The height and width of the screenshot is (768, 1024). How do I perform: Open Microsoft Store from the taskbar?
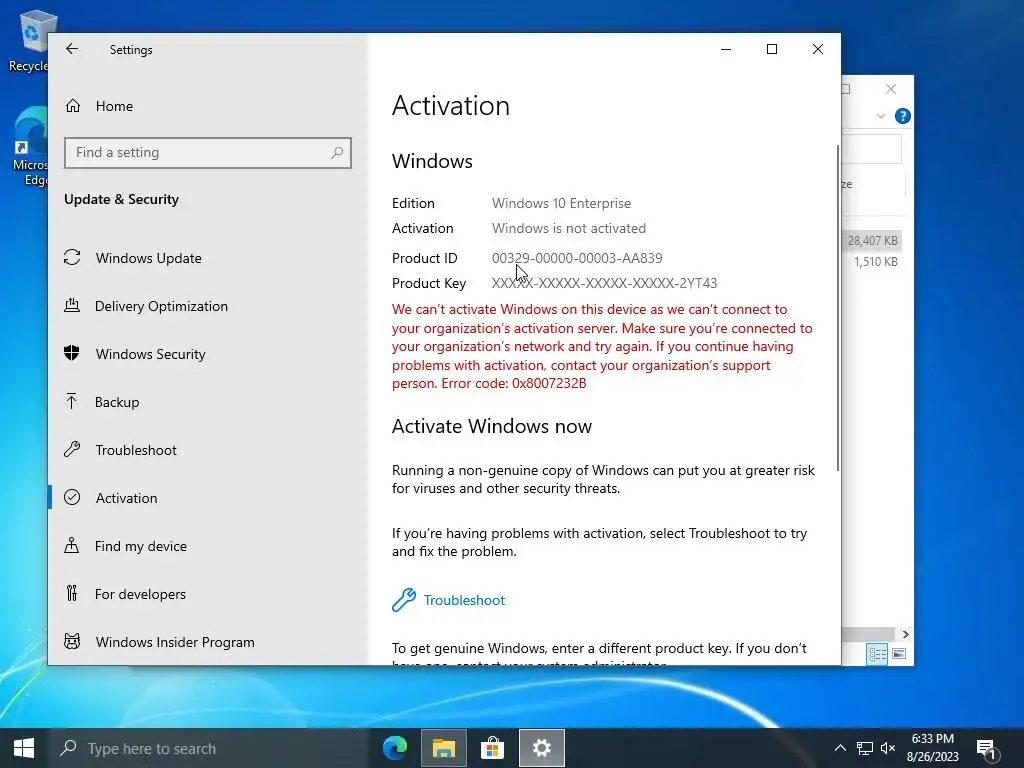pos(492,748)
